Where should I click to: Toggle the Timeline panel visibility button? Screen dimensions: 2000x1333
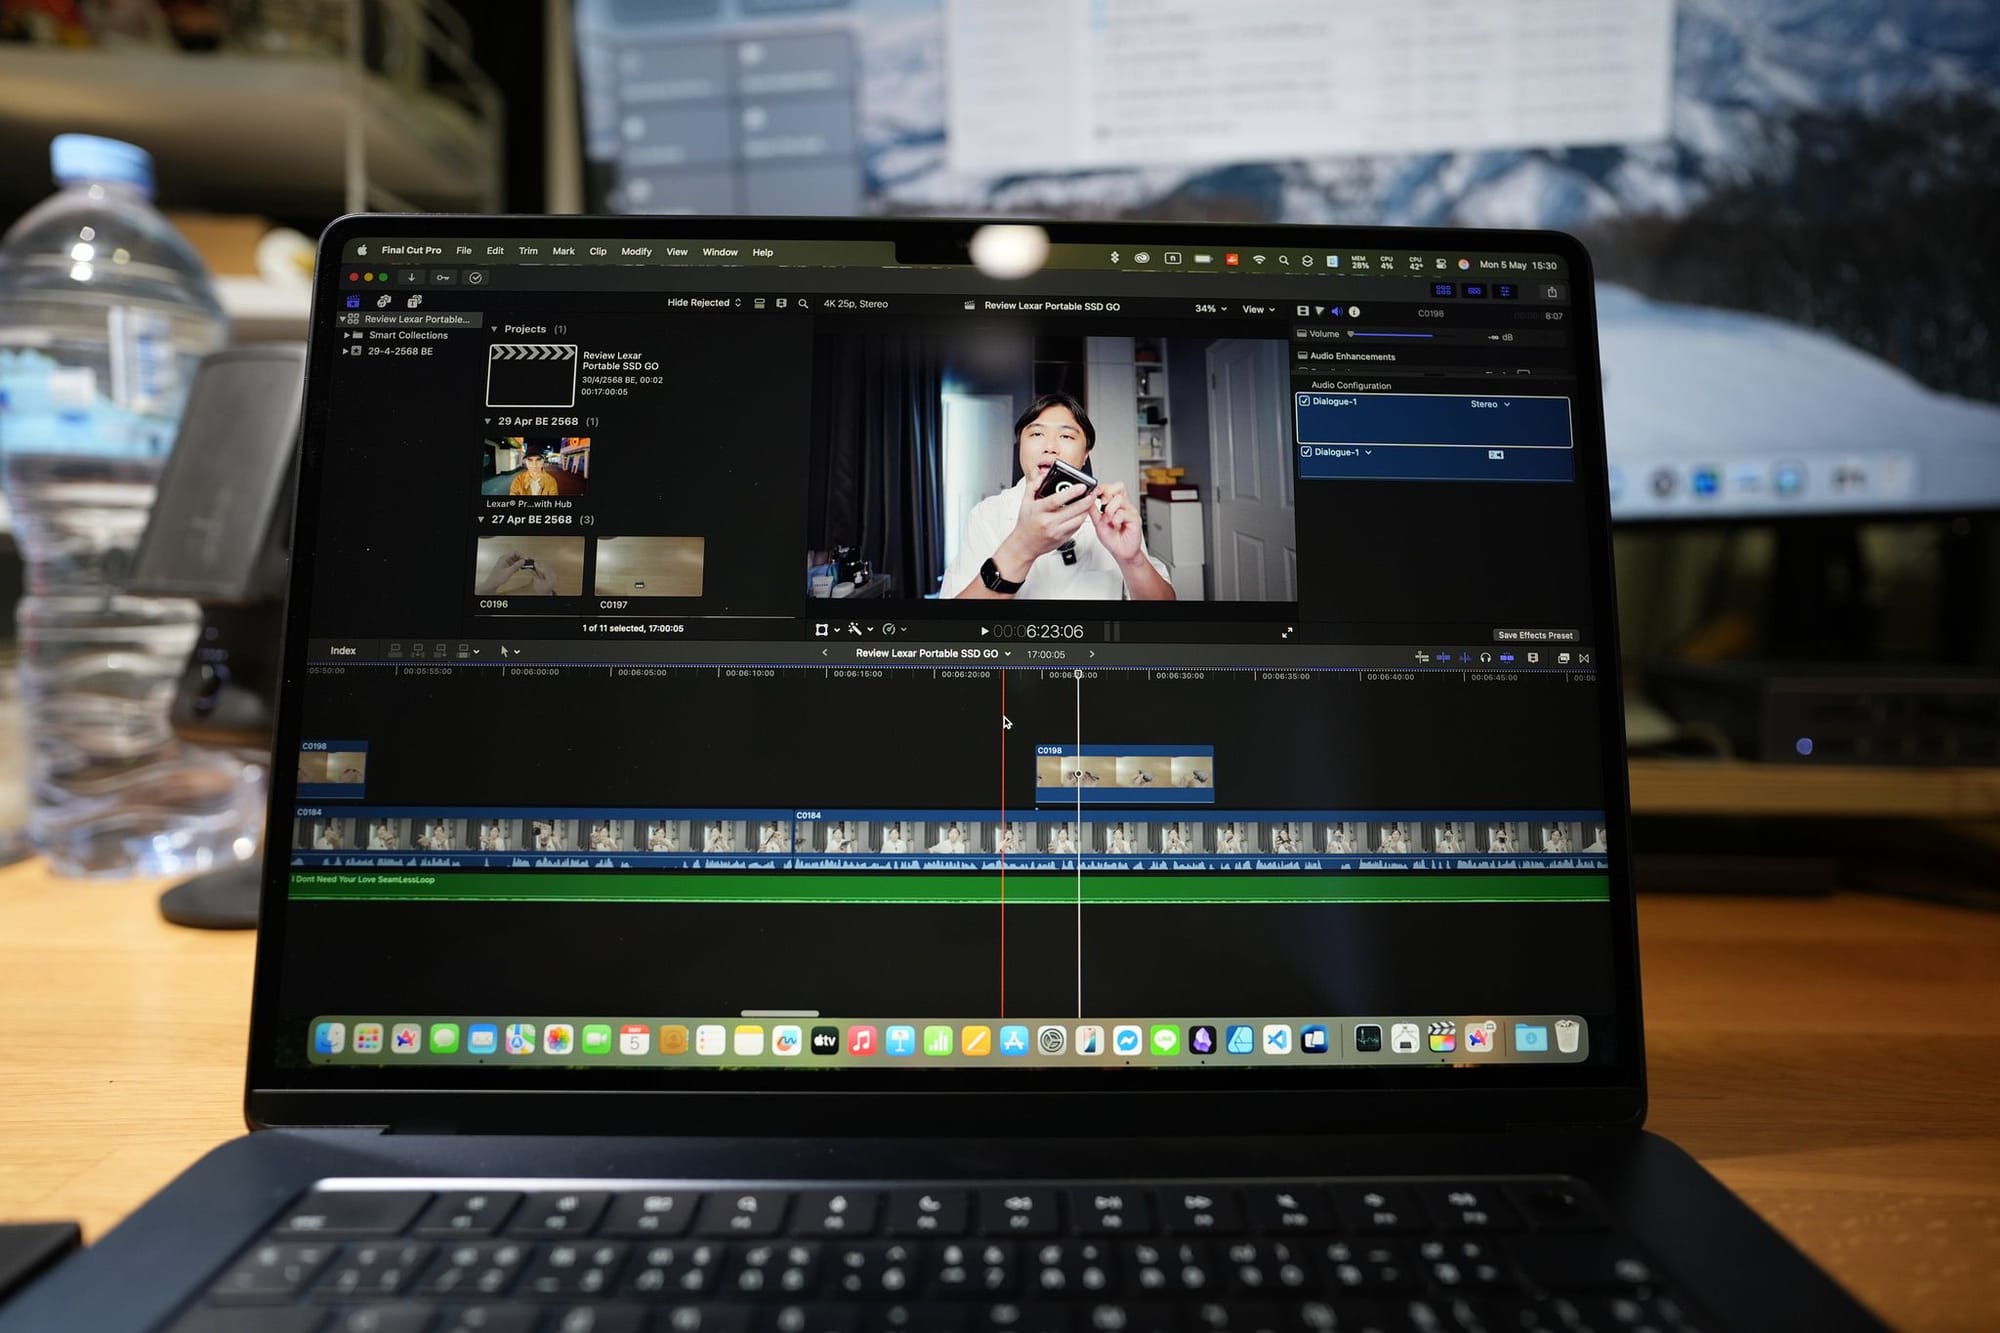pos(1474,291)
